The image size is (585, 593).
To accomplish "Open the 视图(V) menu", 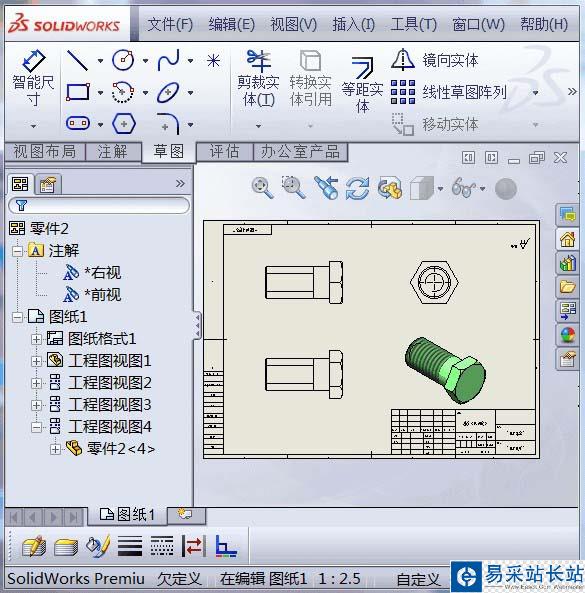I will [293, 25].
